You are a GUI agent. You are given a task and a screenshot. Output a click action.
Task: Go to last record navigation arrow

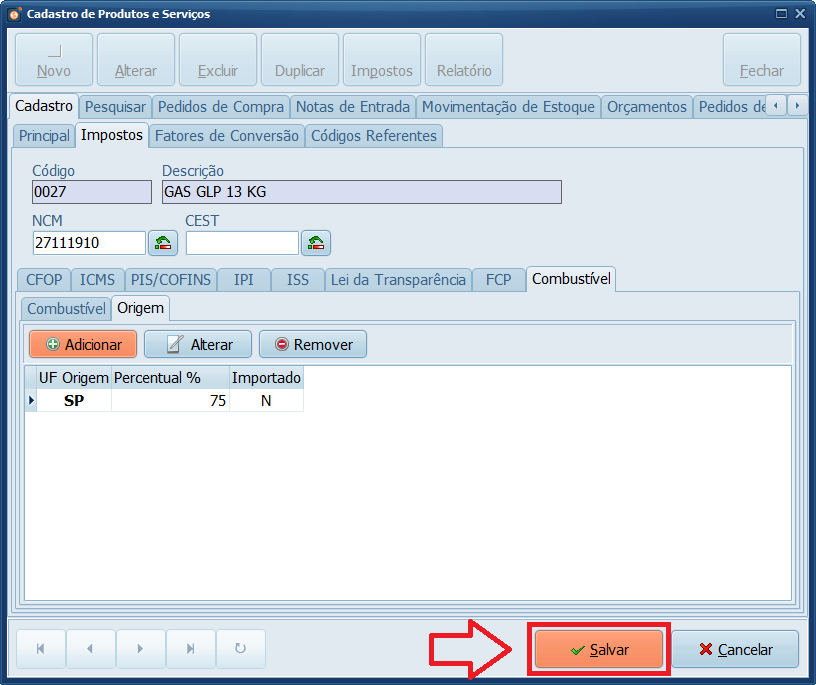point(190,649)
